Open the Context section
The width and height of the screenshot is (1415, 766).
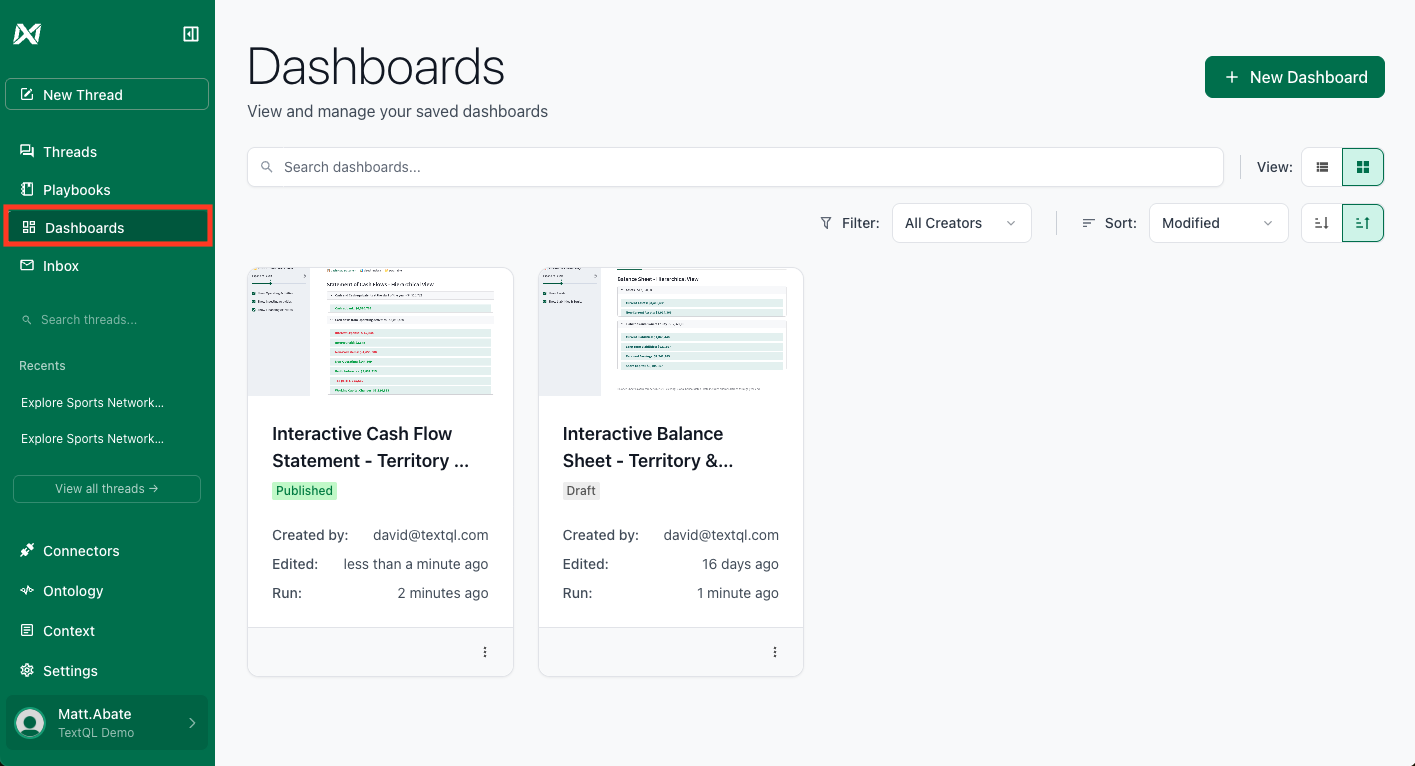[x=69, y=630]
